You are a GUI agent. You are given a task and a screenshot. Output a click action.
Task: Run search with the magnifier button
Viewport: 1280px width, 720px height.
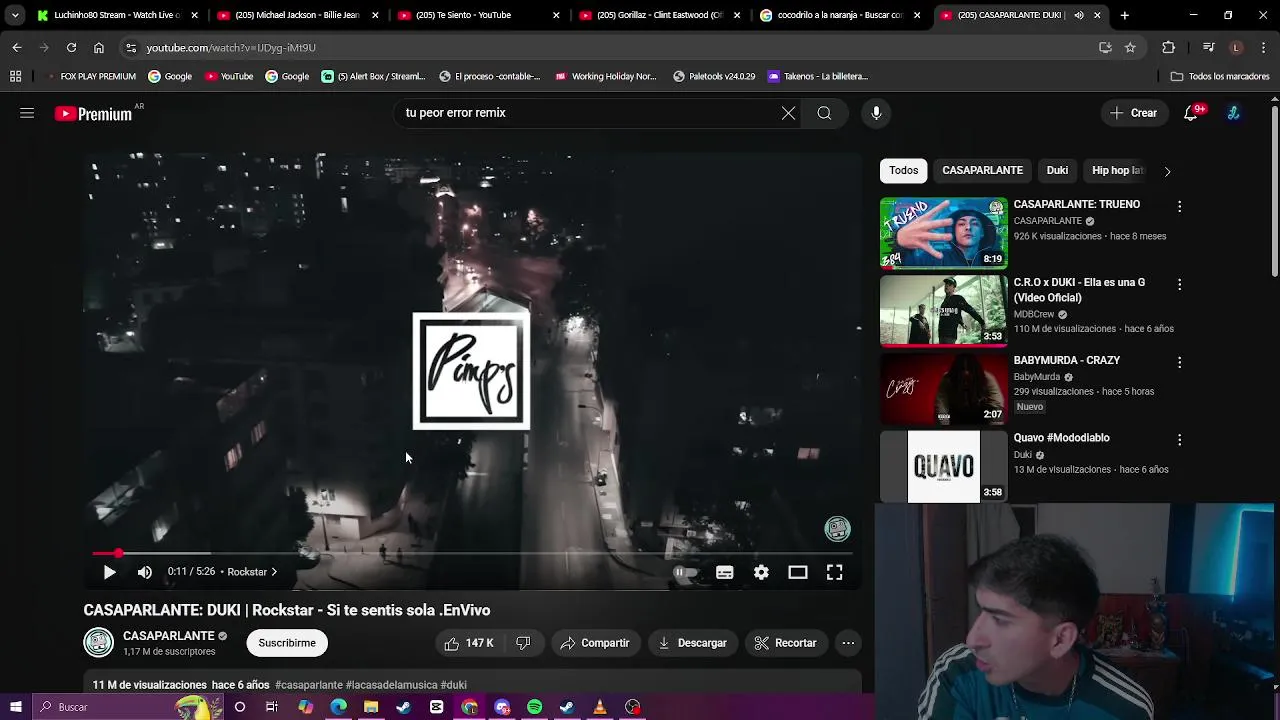tap(824, 113)
